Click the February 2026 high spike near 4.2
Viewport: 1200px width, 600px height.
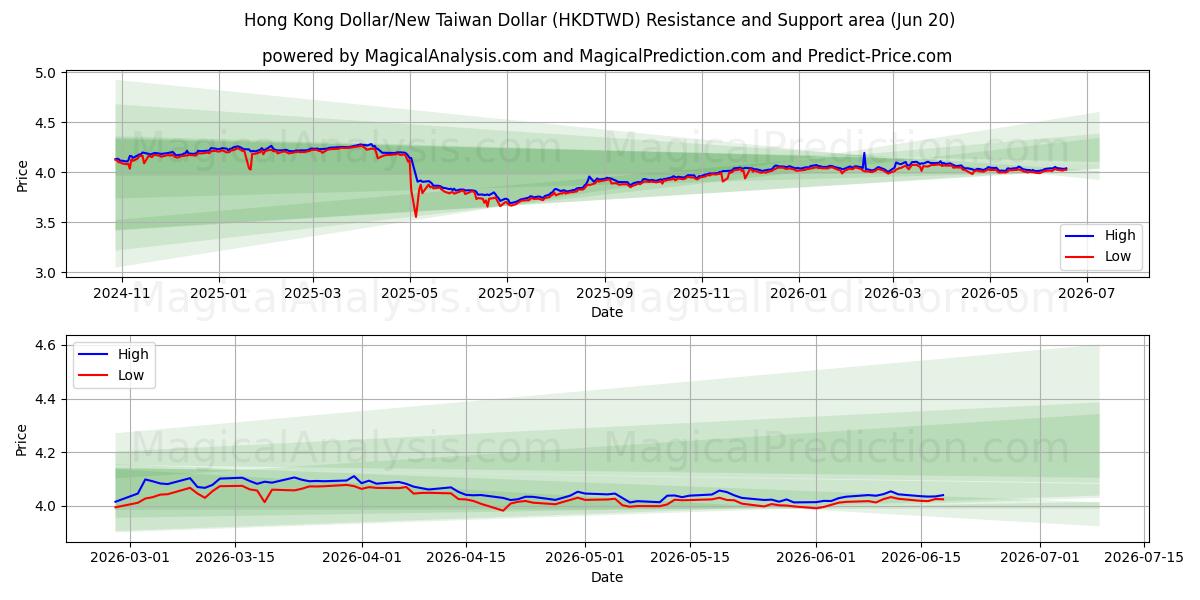click(864, 154)
